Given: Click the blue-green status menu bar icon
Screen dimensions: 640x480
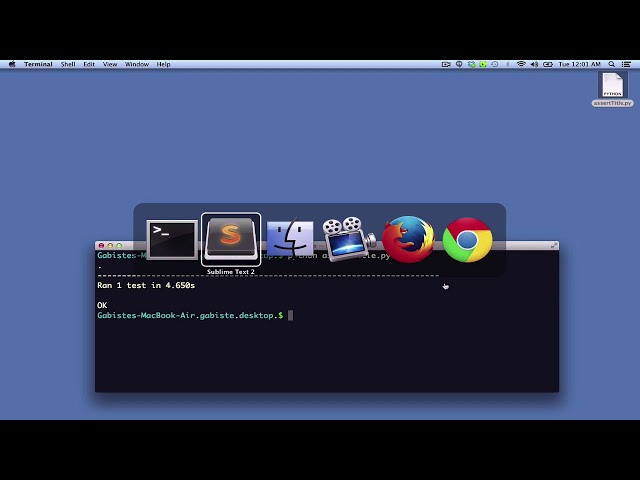Looking at the screenshot, I should coord(471,64).
